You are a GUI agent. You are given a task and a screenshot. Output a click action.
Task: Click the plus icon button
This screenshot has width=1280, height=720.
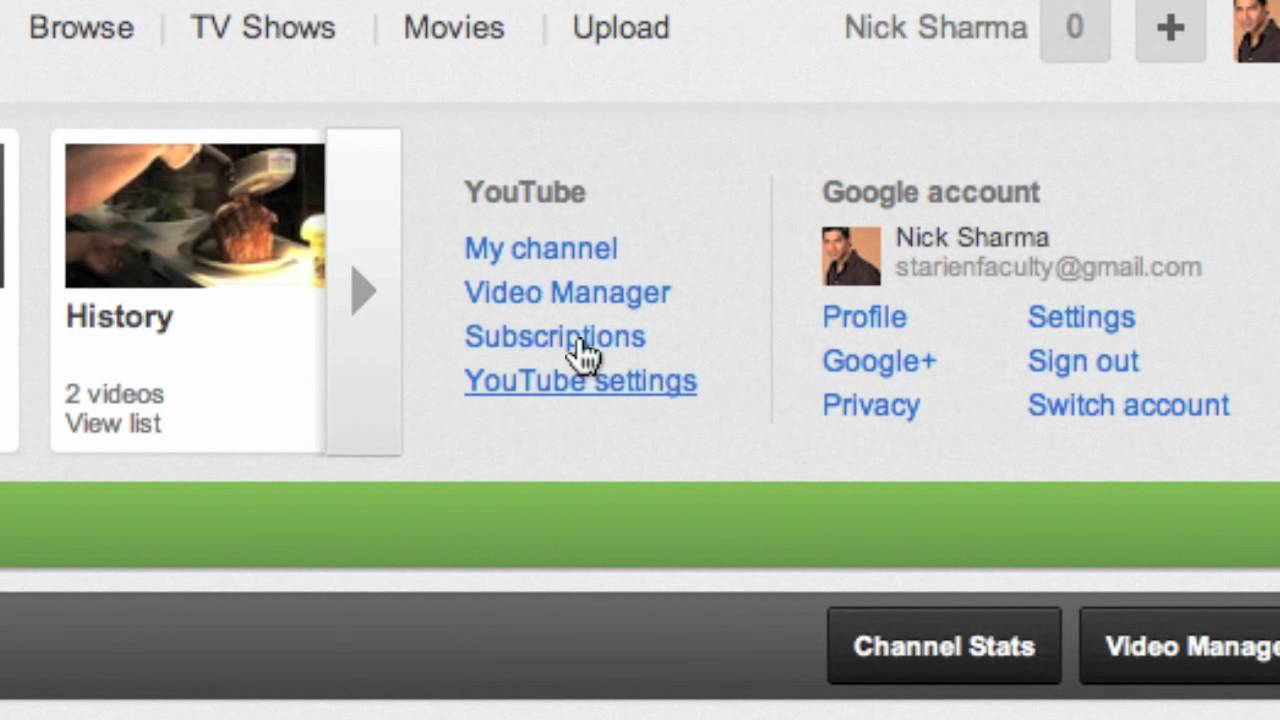point(1171,29)
